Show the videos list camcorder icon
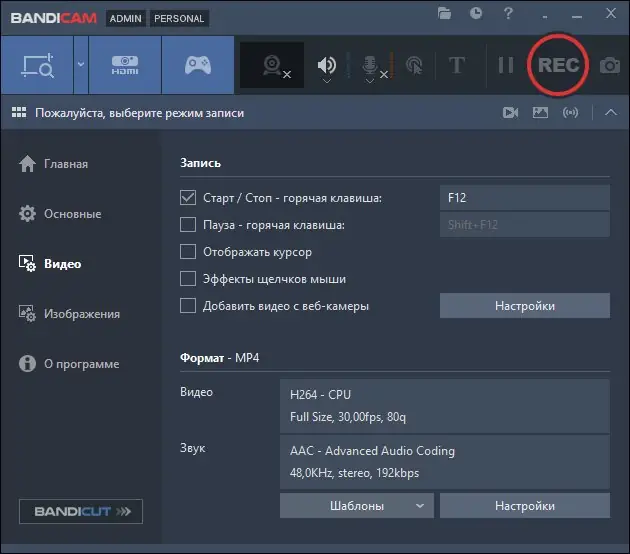Viewport: 630px width, 554px height. coord(510,112)
